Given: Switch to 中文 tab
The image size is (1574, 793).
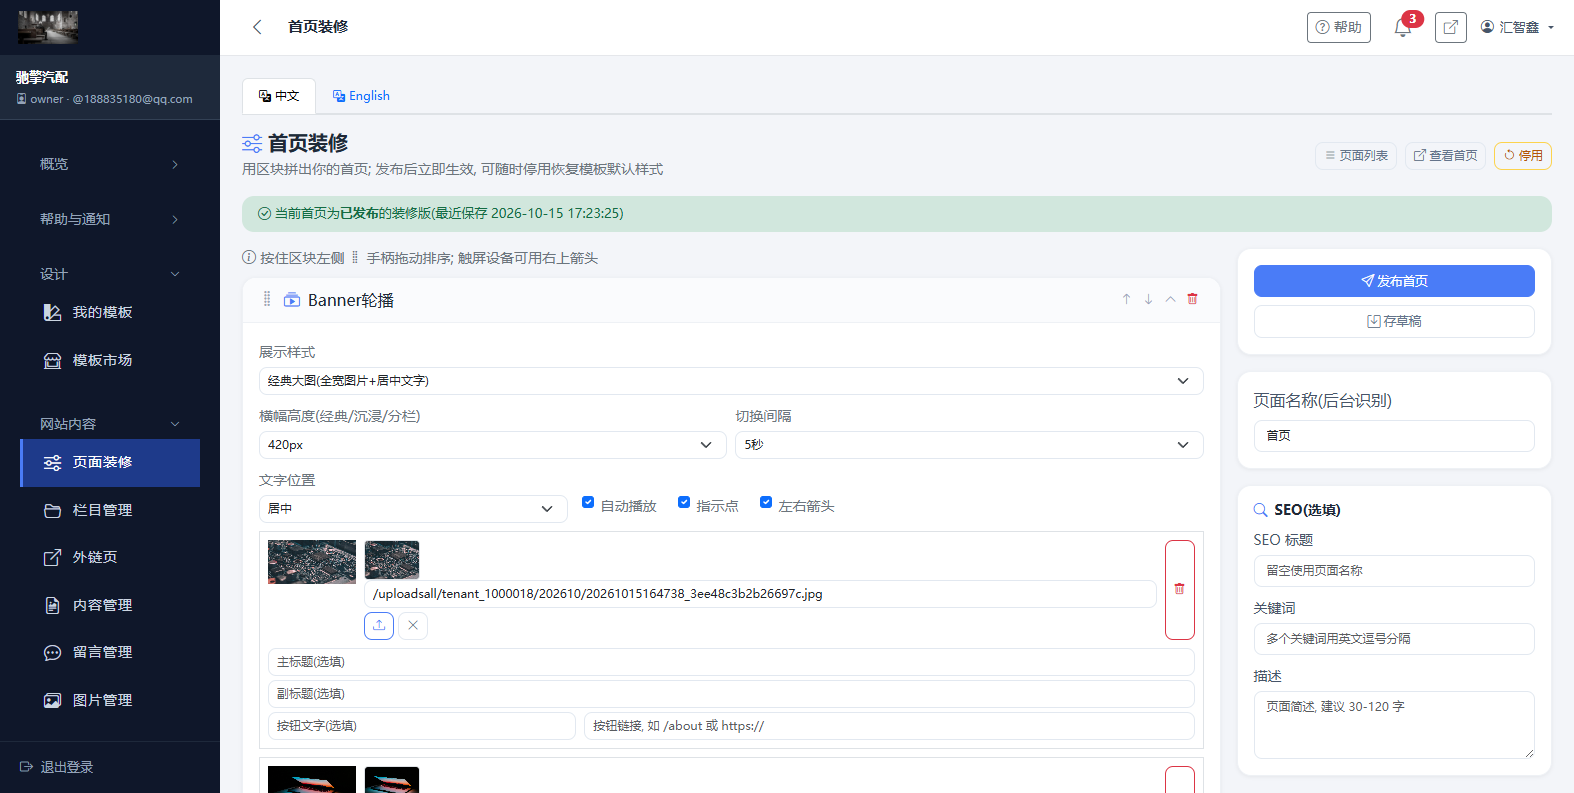Looking at the screenshot, I should 279,96.
